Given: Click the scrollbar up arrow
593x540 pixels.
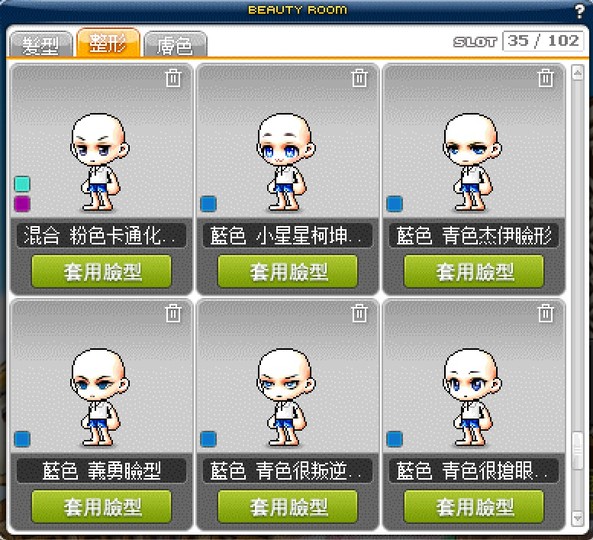Looking at the screenshot, I should click(577, 73).
